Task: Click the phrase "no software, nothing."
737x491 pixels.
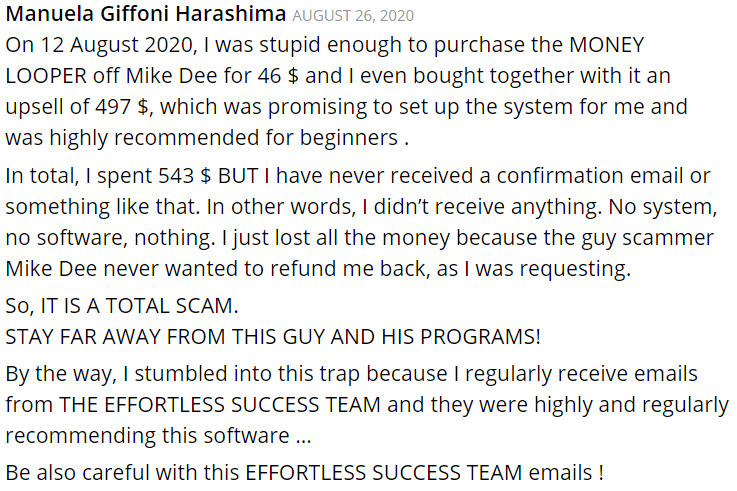Action: click(x=110, y=238)
